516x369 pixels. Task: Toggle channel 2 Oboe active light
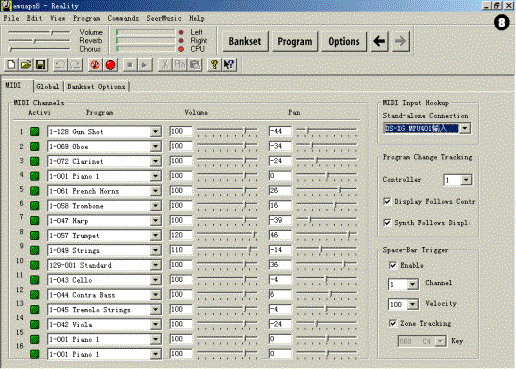[x=35, y=146]
